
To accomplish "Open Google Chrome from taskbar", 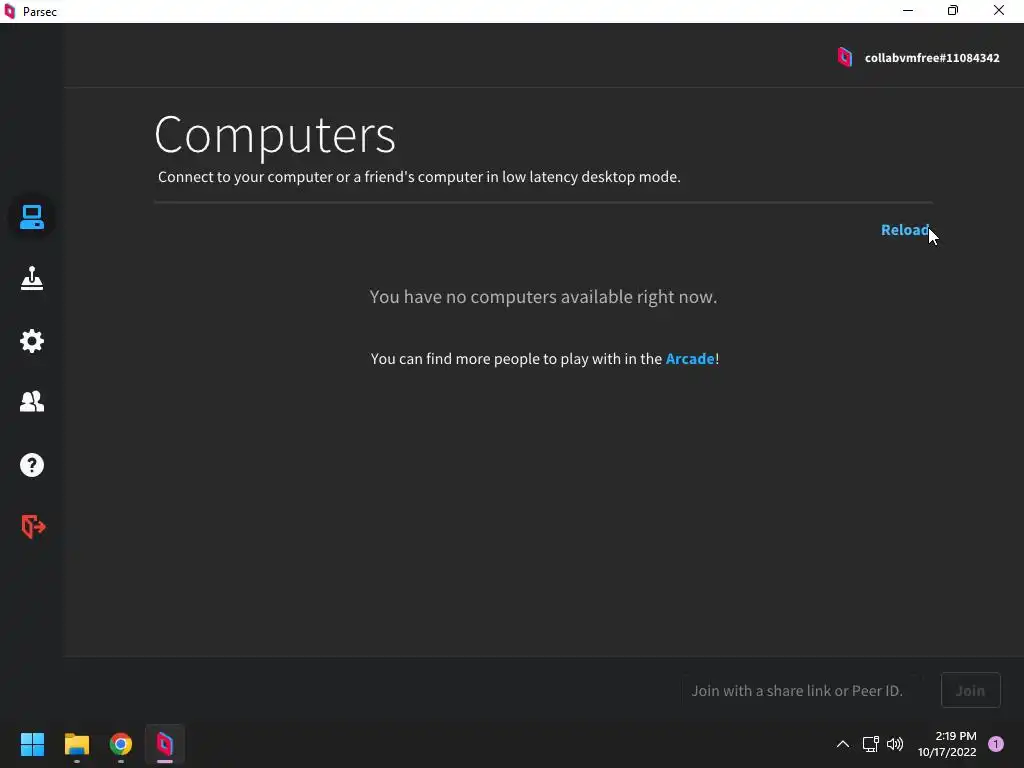I will pos(121,744).
